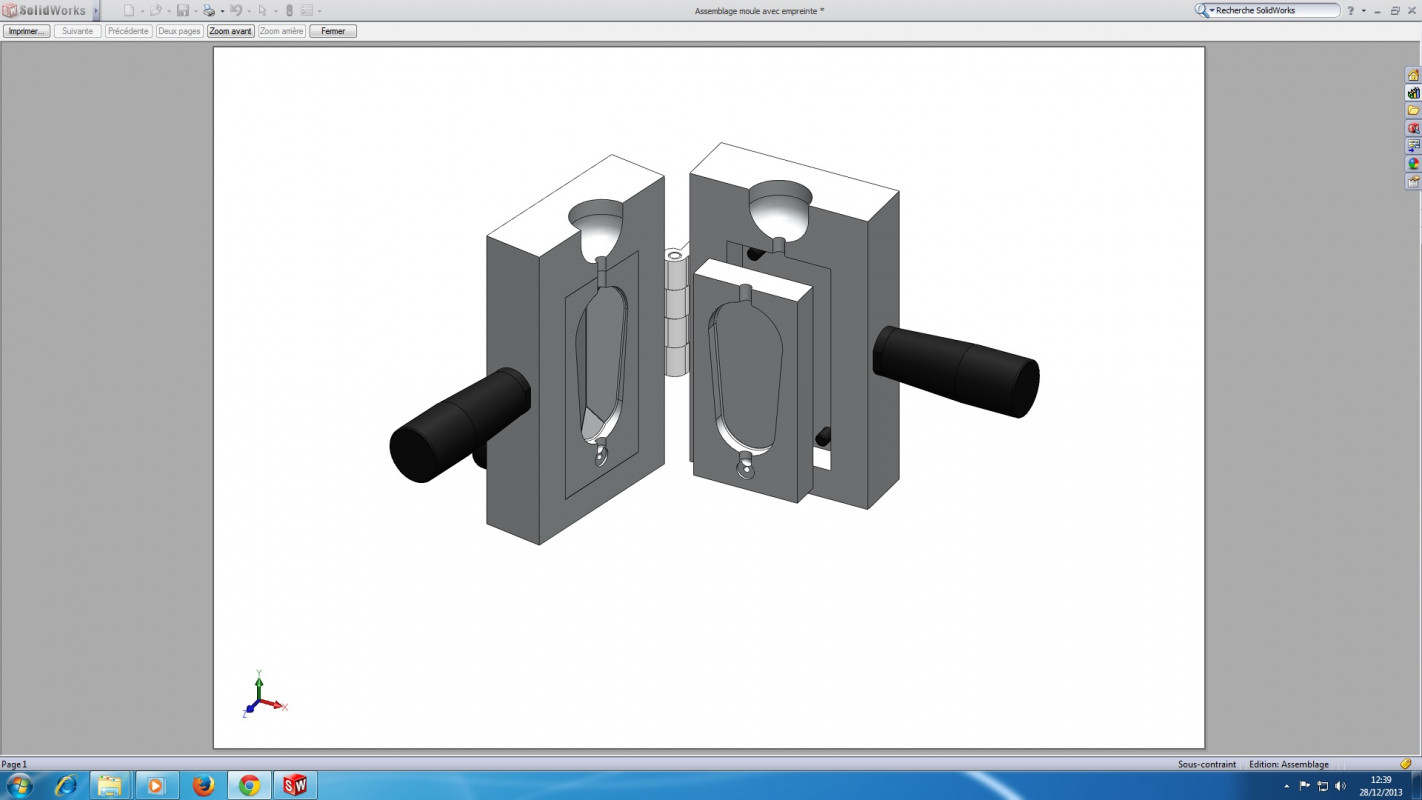Open Firefox from the taskbar
Viewport: 1422px width, 800px height.
pos(203,785)
